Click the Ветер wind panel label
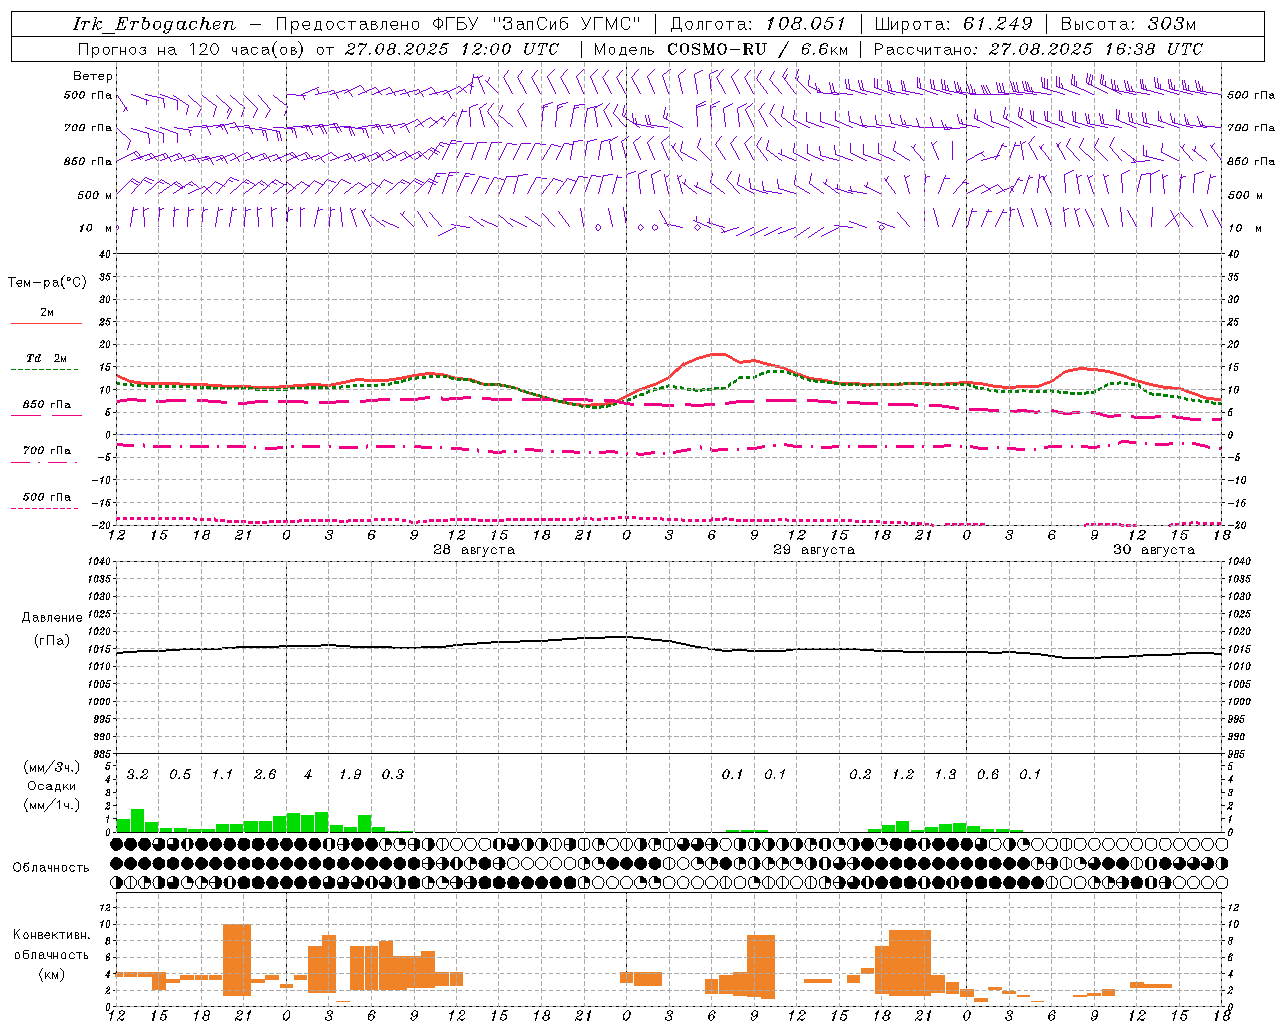Screen dimensions: 1280x1024 click(x=92, y=76)
